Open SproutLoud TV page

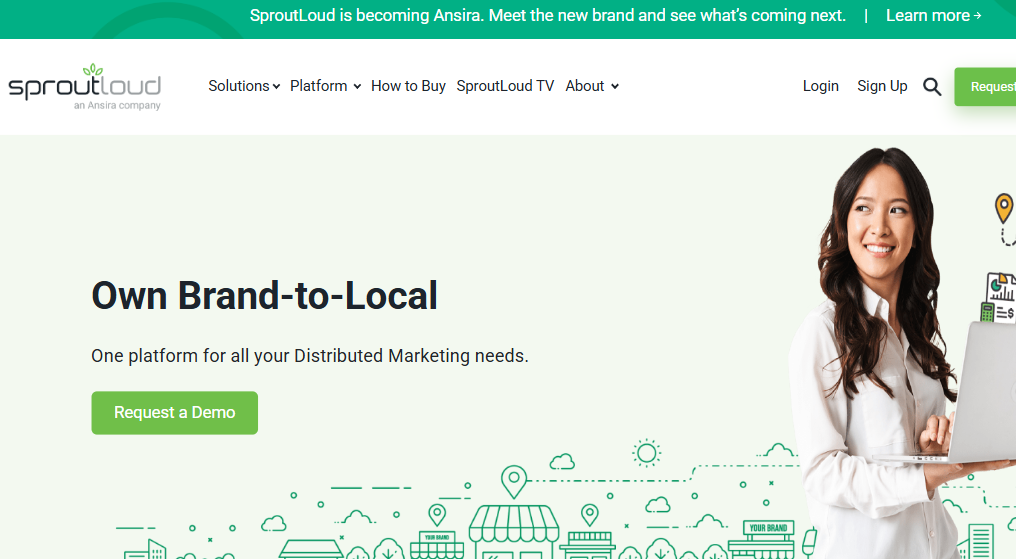(505, 86)
